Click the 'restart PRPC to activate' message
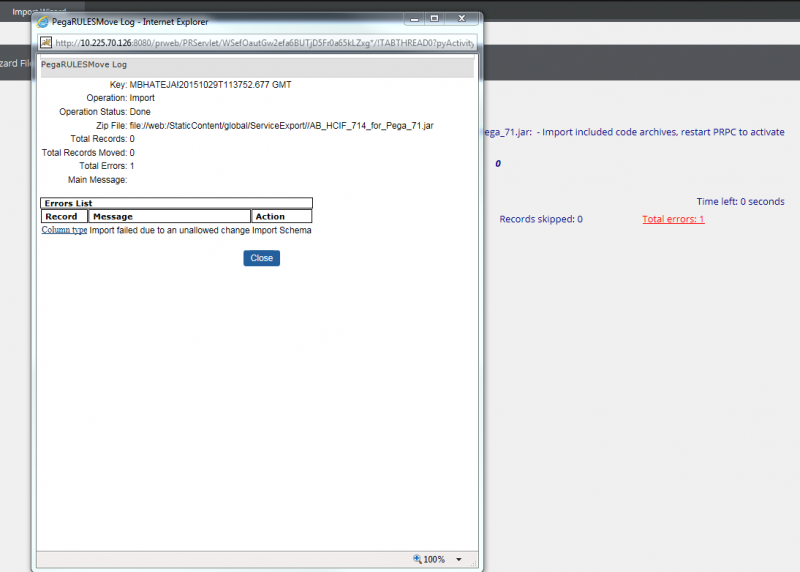 [x=733, y=132]
